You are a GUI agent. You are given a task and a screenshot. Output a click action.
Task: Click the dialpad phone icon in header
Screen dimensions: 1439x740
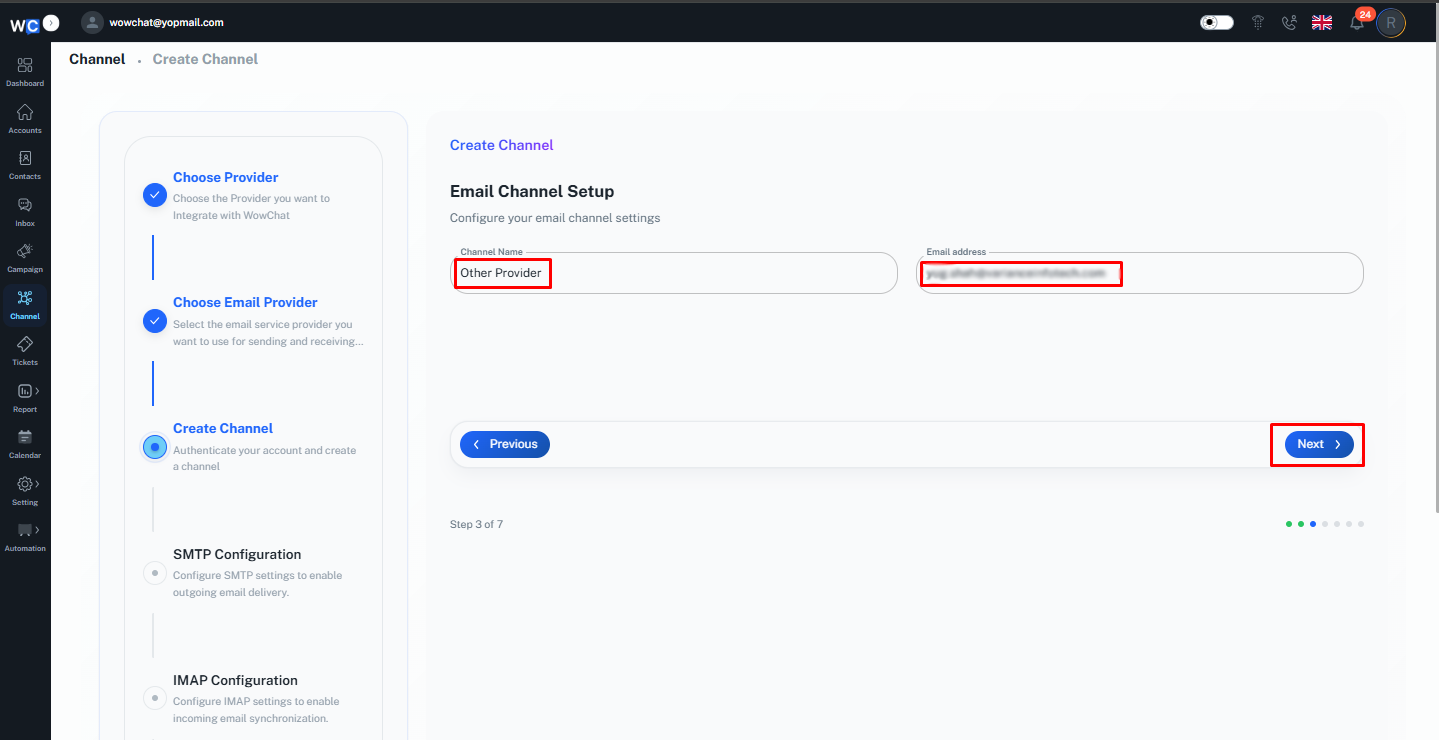click(x=1258, y=22)
